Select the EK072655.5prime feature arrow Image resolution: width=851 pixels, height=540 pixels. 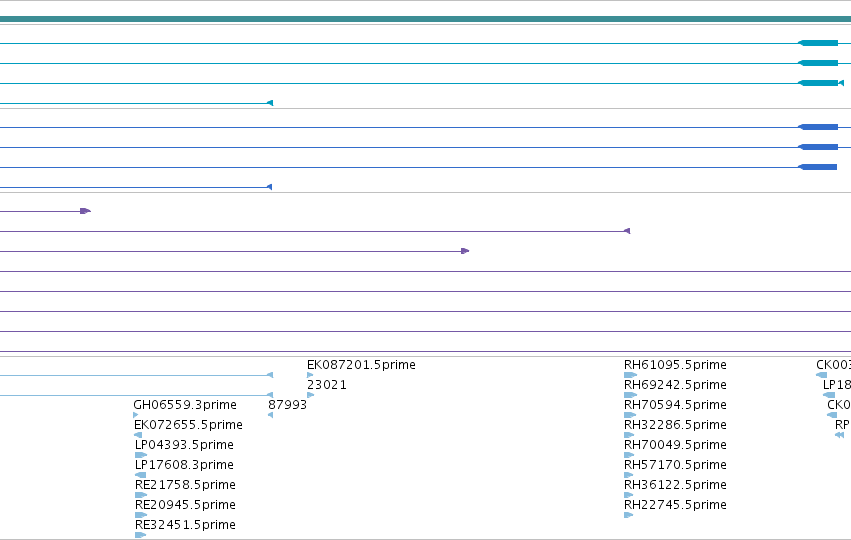point(138,435)
